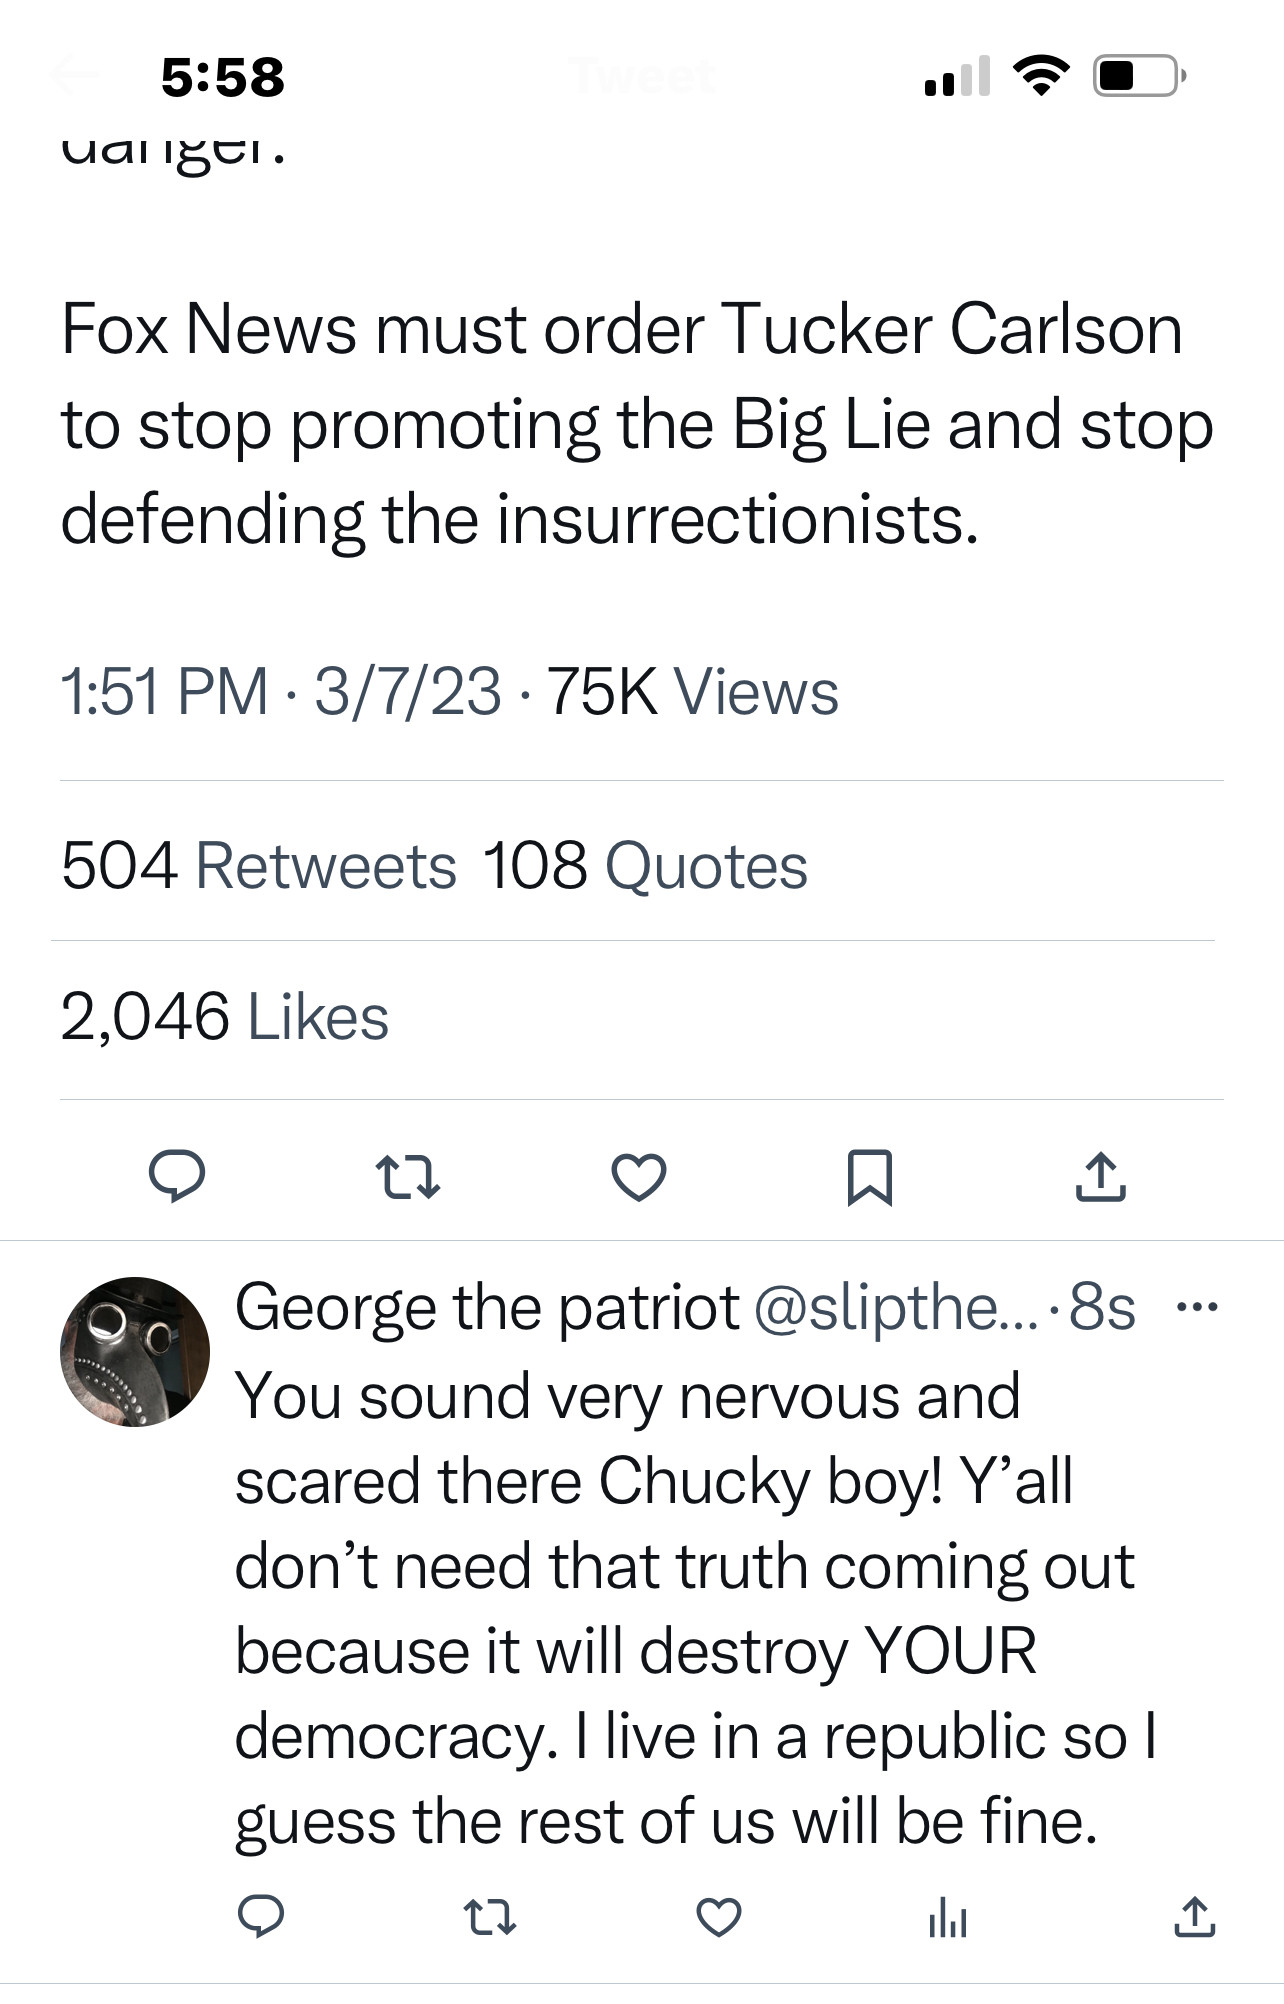The height and width of the screenshot is (2004, 1284).
Task: Reply to the main tweet
Action: [177, 1175]
